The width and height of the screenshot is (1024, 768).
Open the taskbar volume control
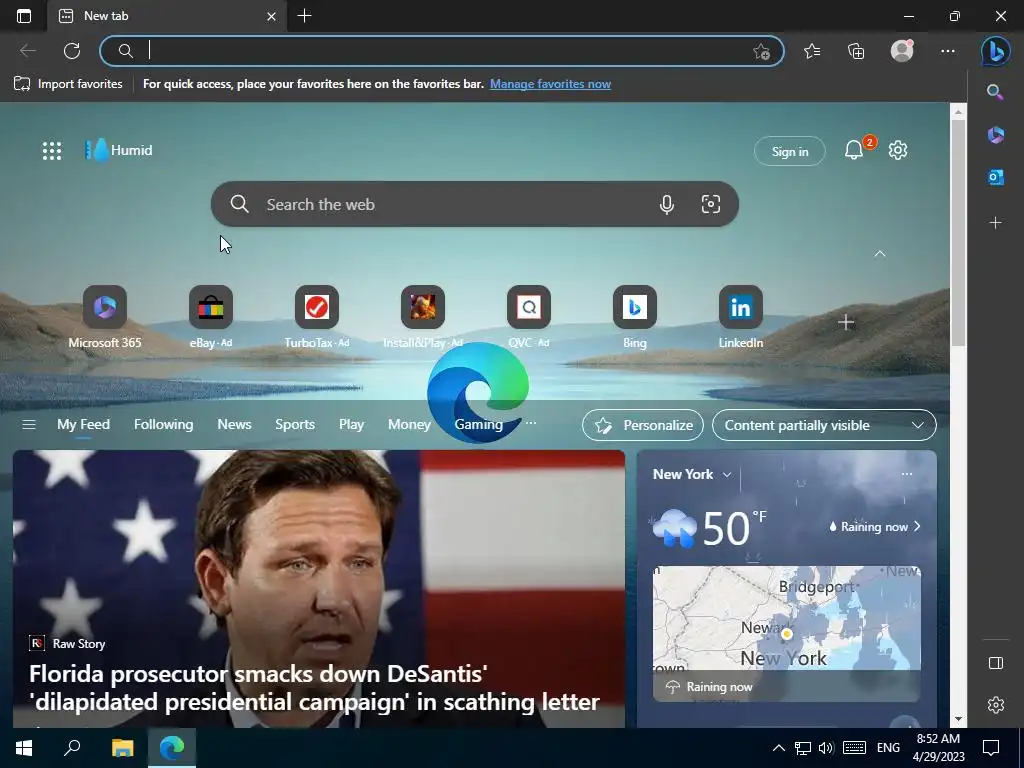[826, 748]
